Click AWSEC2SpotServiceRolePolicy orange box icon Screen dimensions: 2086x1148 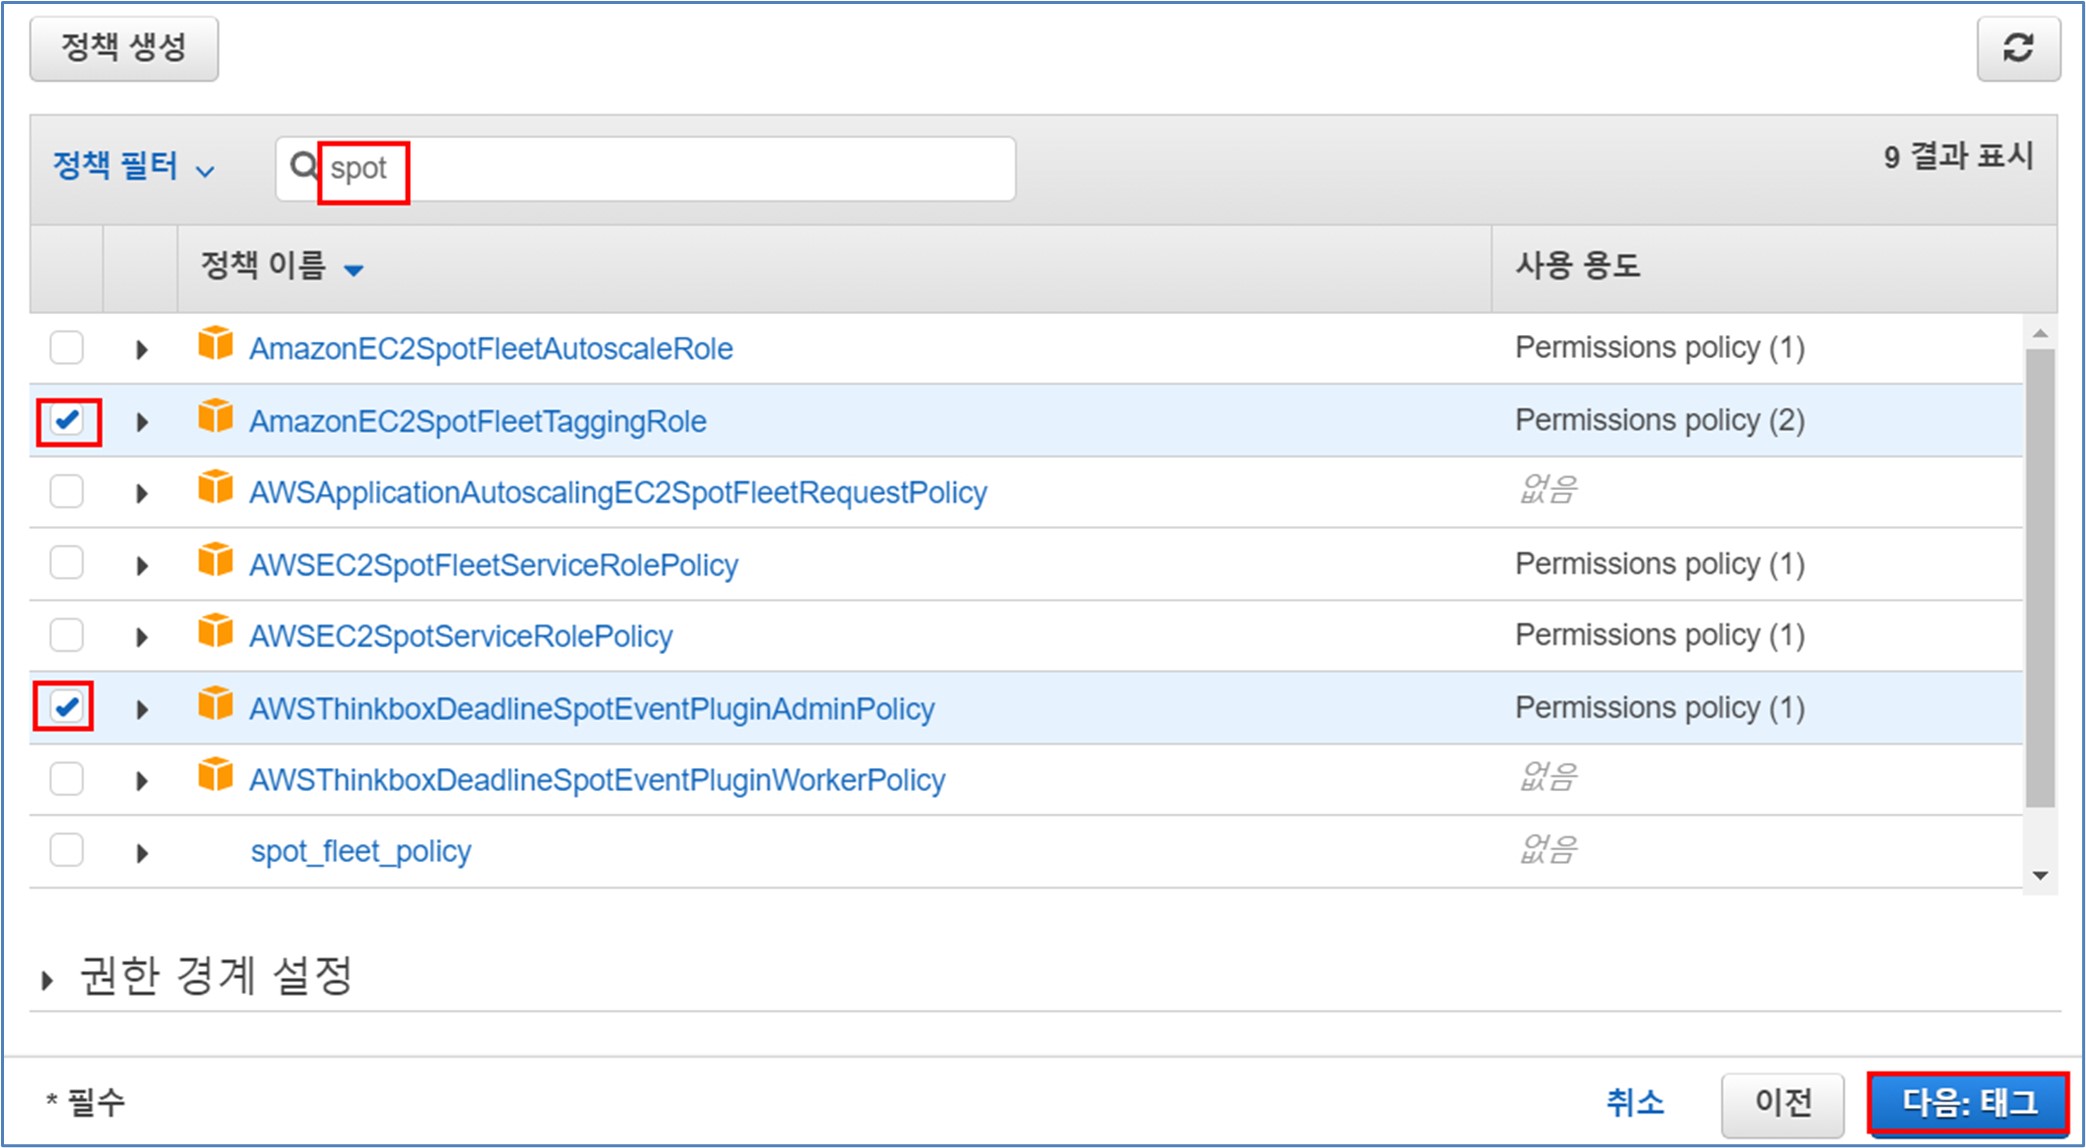point(215,632)
